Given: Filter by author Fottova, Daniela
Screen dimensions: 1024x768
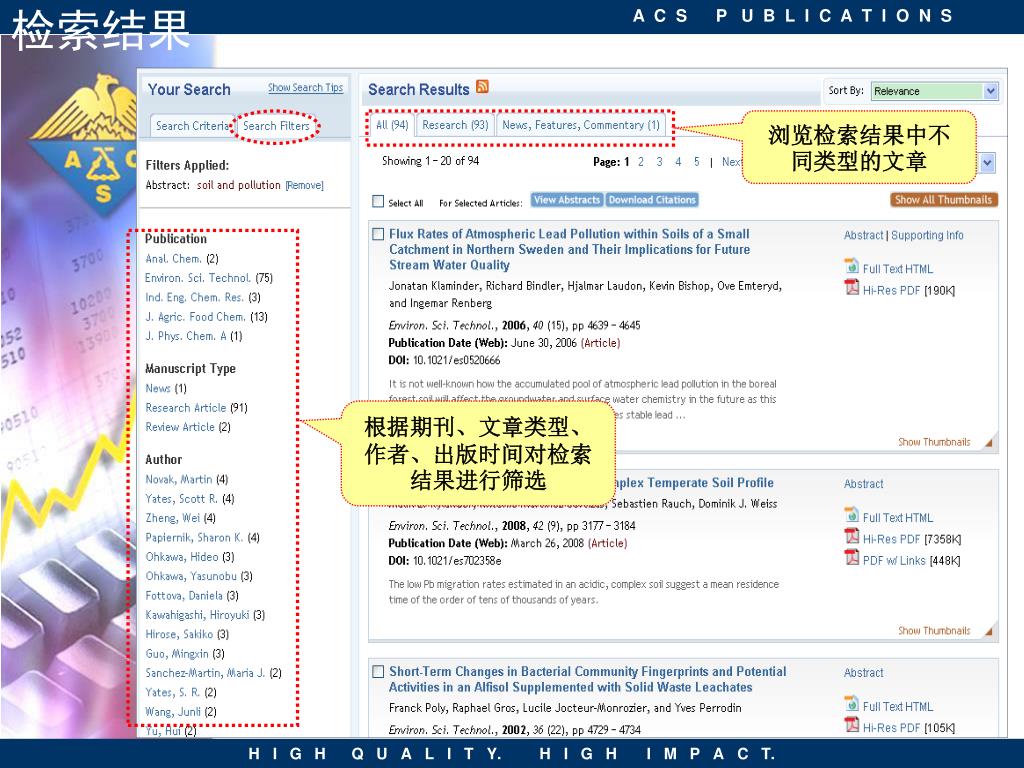Looking at the screenshot, I should point(184,596).
